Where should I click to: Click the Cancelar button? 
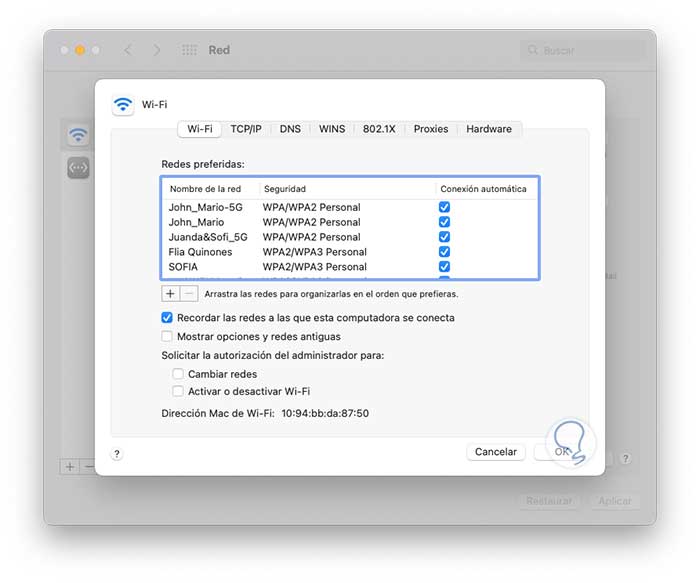click(496, 452)
